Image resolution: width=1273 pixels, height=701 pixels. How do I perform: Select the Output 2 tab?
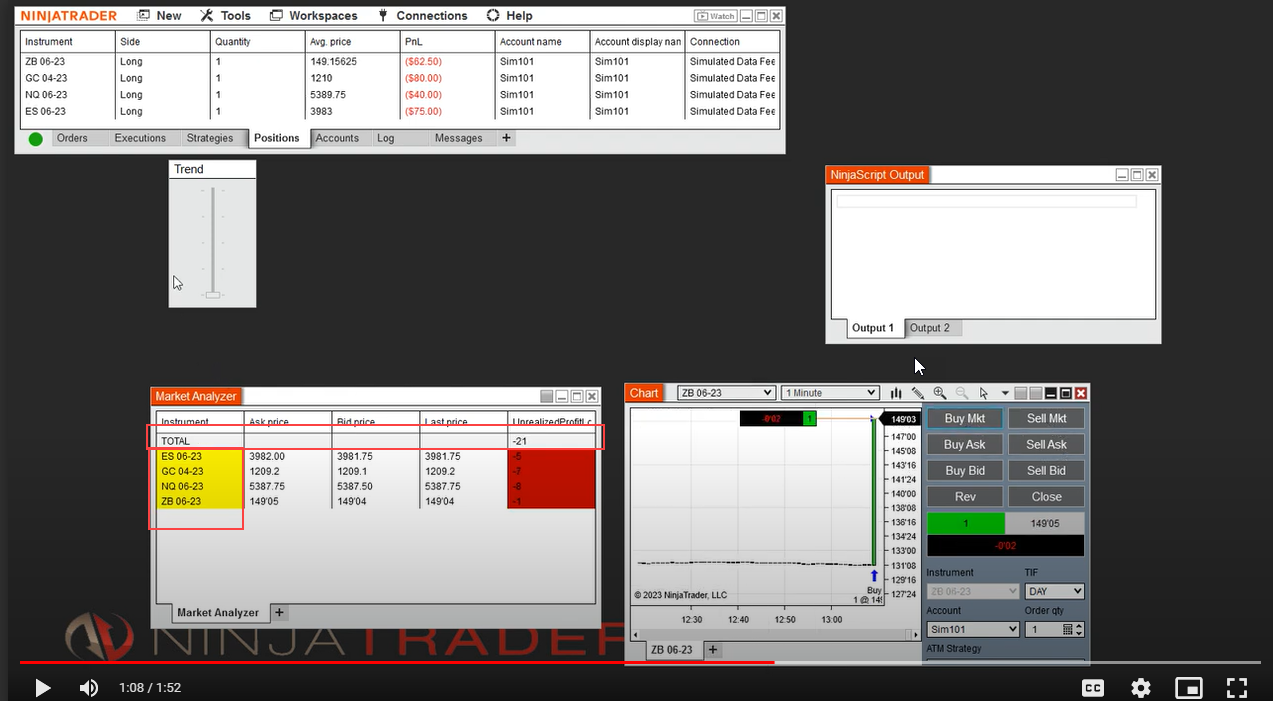point(932,328)
